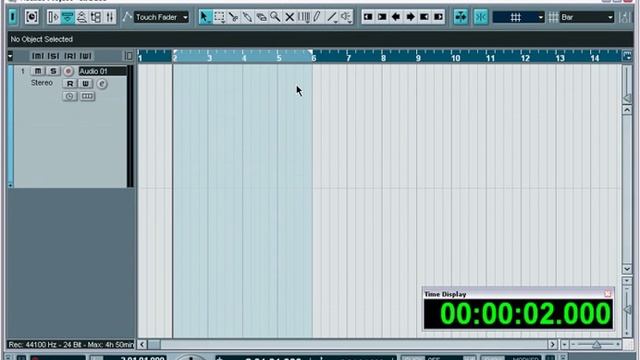Click Nudge start left button

pyautogui.click(x=368, y=17)
